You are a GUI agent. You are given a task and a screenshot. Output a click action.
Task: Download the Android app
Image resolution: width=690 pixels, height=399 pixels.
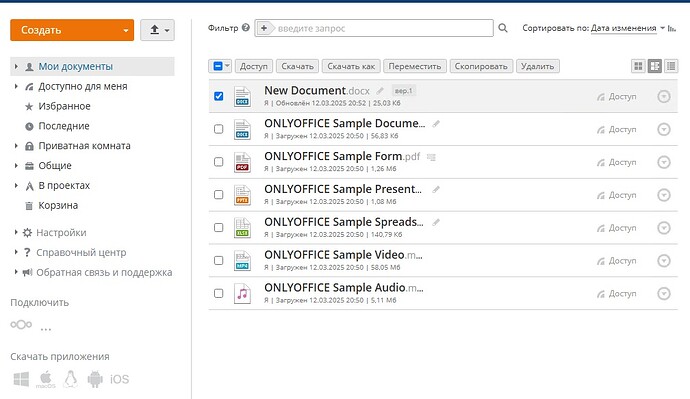pos(95,379)
